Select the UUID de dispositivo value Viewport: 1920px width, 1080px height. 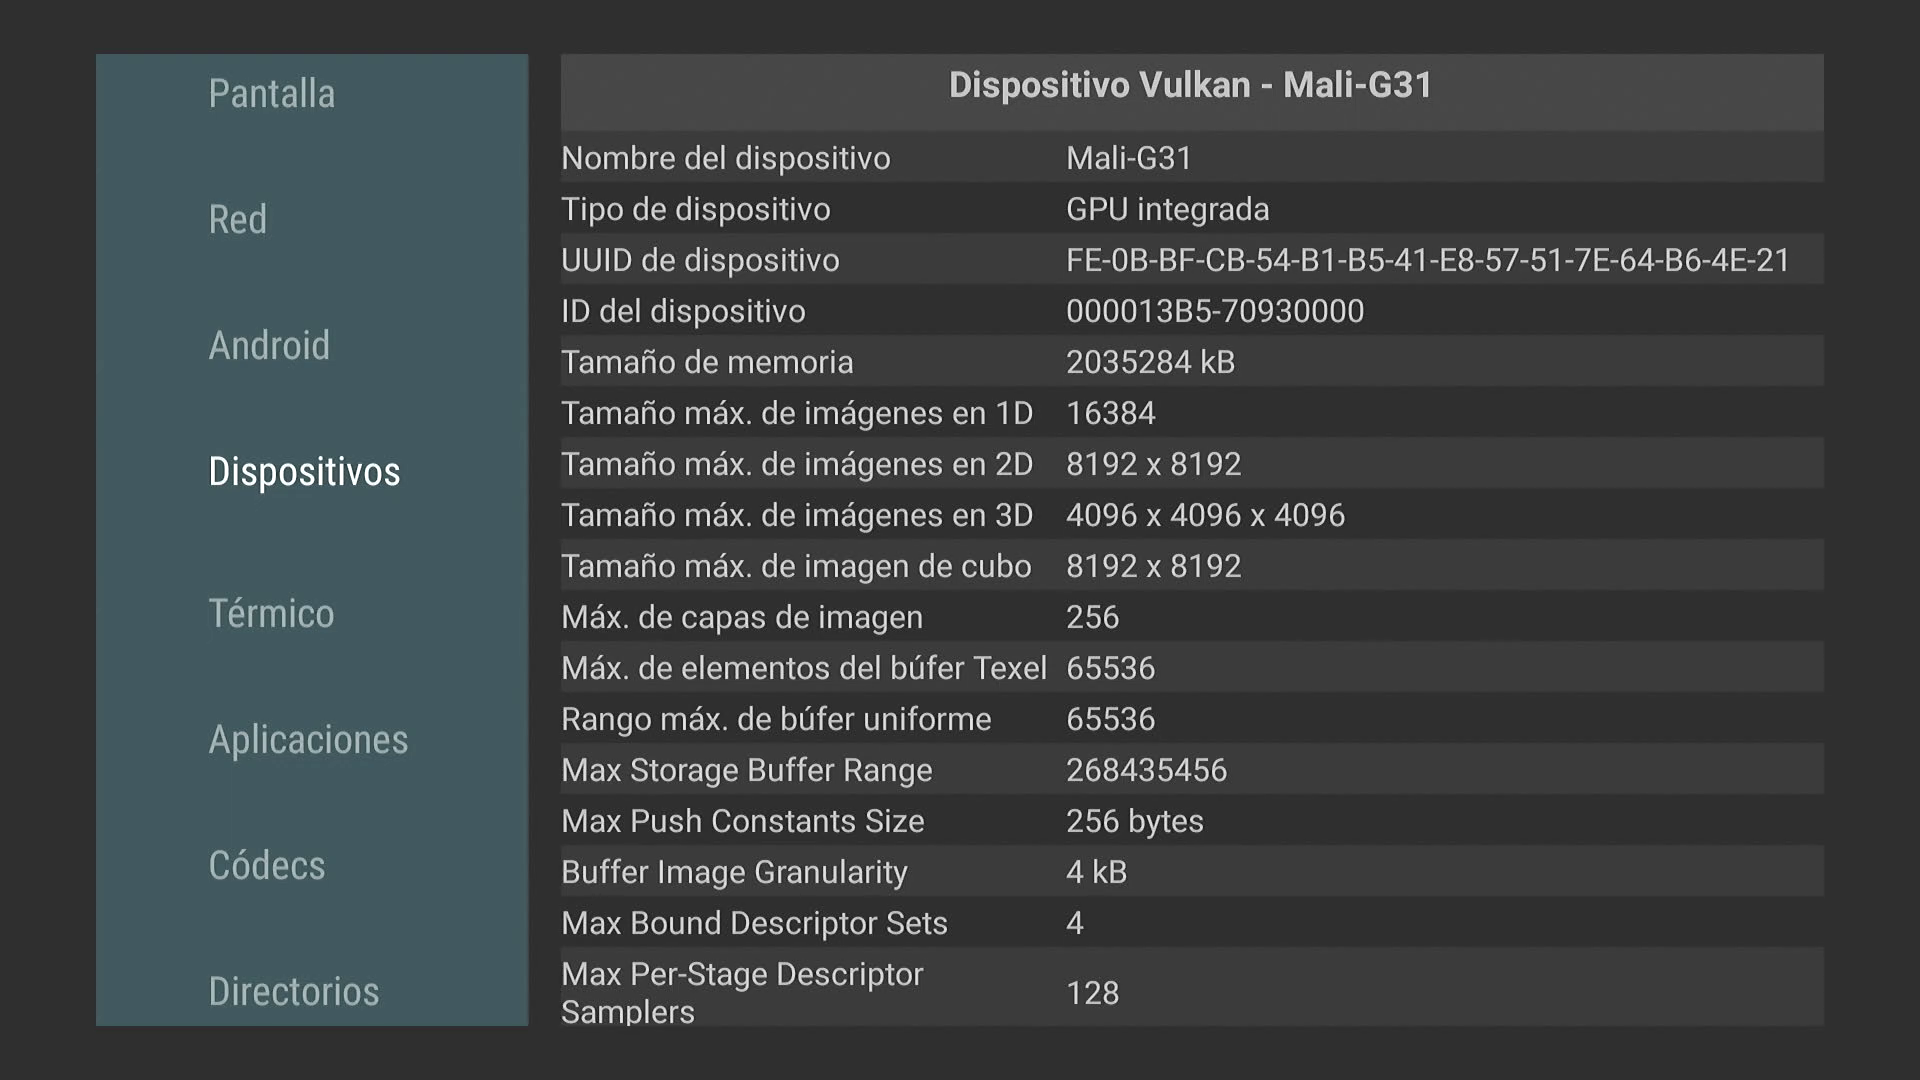pos(1427,260)
